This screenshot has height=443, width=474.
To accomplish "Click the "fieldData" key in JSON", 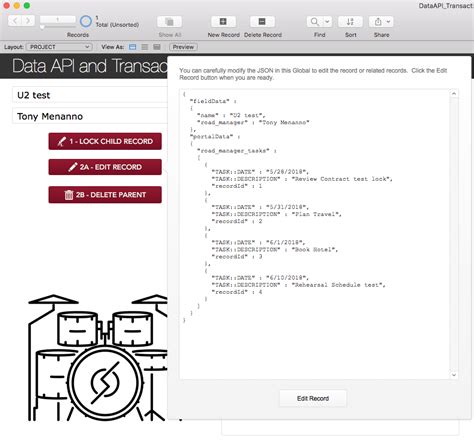I will coord(210,101).
